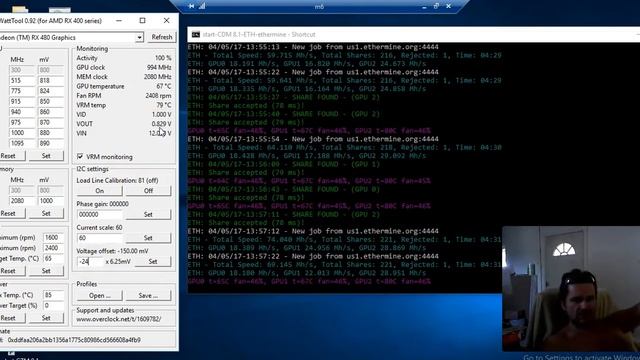This screenshot has height=360, width=640.
Task: Click the ethermine command prompt title bar
Action: pyautogui.click(x=413, y=35)
